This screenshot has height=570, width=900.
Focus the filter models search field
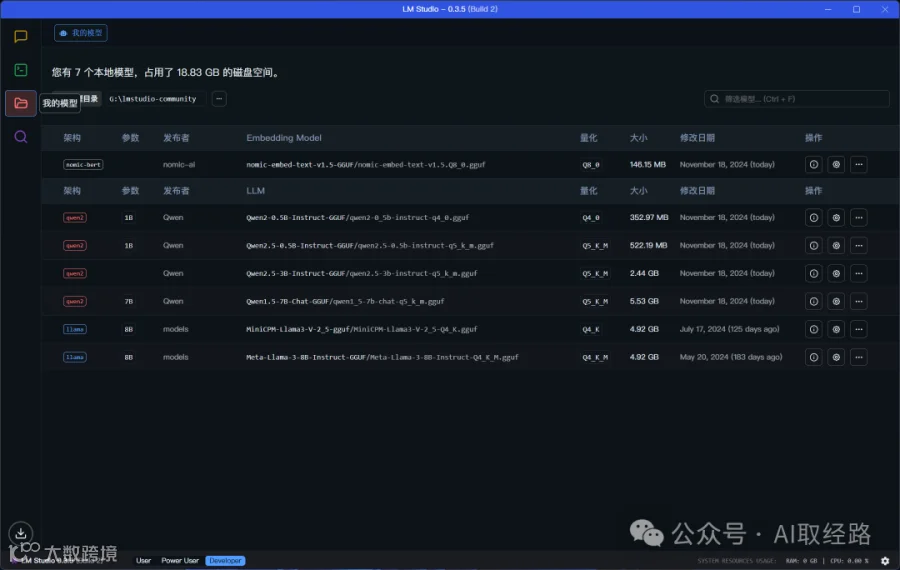click(797, 99)
